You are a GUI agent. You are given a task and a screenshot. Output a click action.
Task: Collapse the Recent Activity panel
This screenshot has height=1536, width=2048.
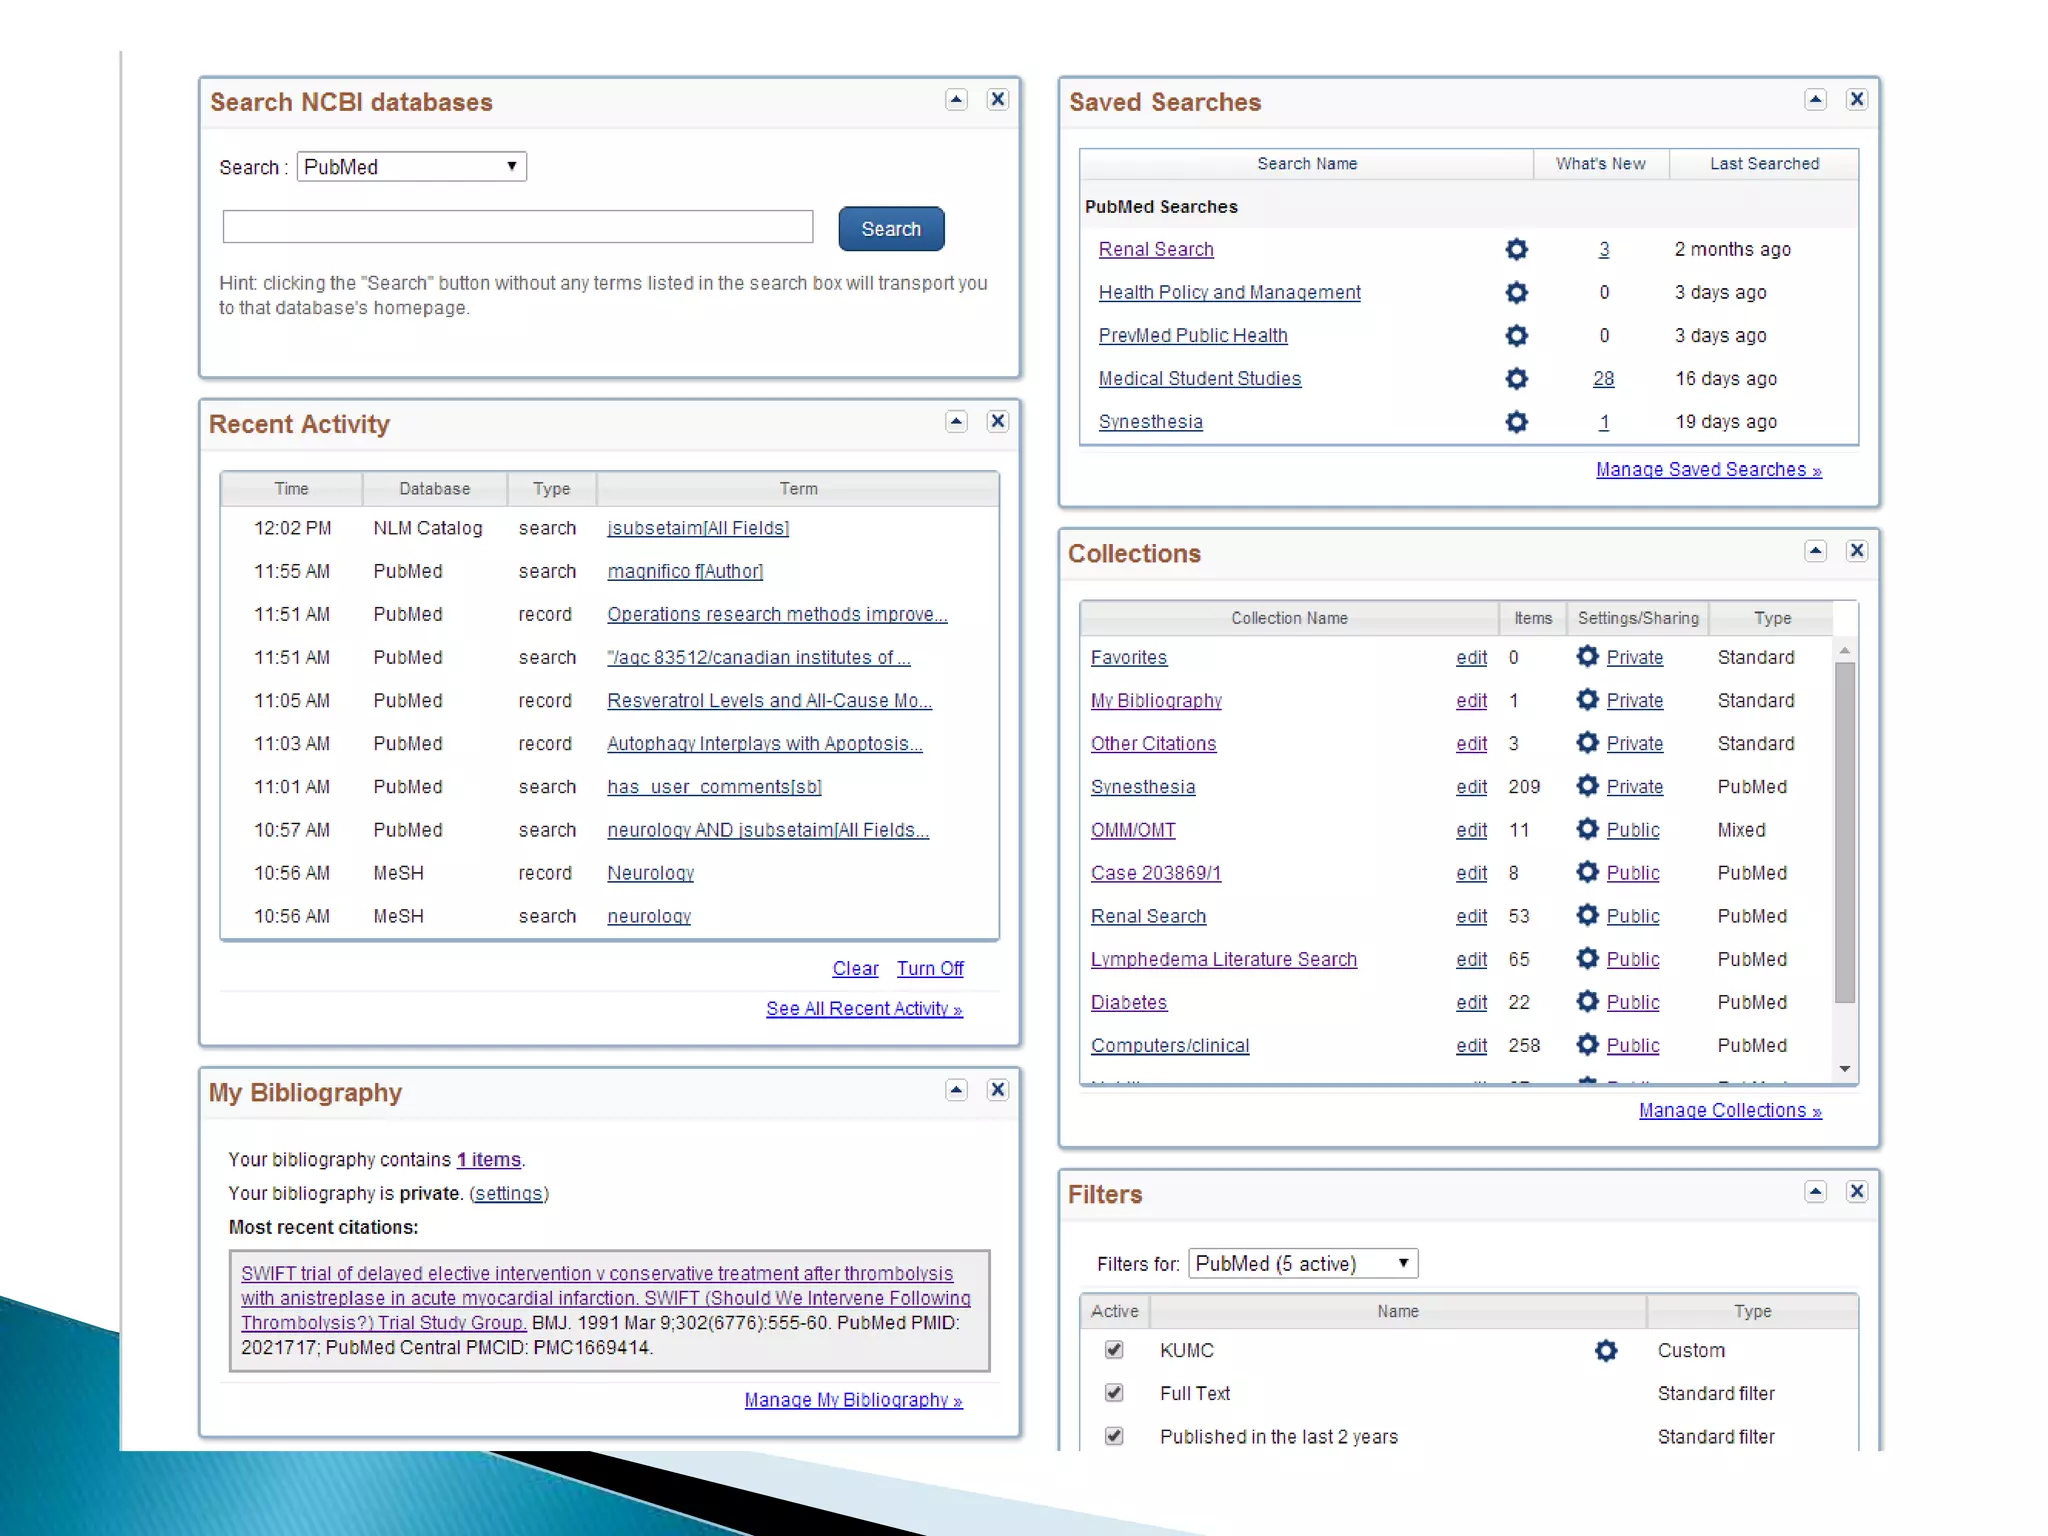pyautogui.click(x=956, y=421)
